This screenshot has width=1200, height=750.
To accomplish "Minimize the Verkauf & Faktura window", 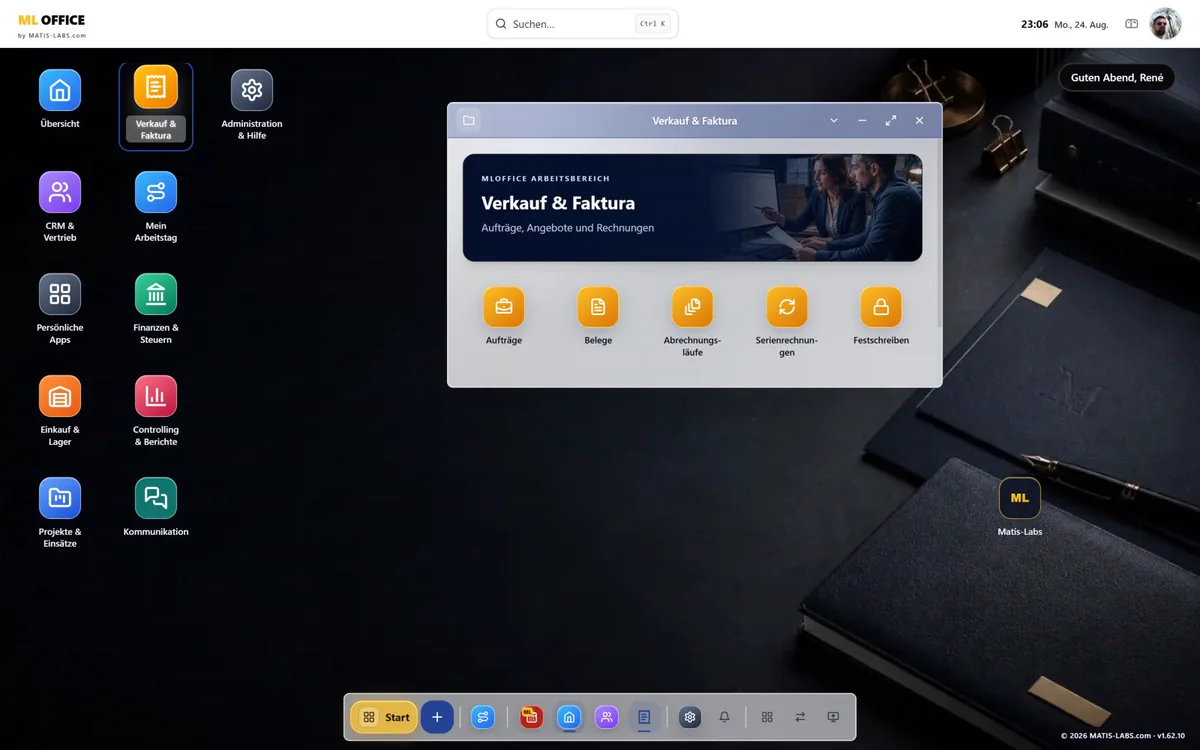I will [862, 120].
